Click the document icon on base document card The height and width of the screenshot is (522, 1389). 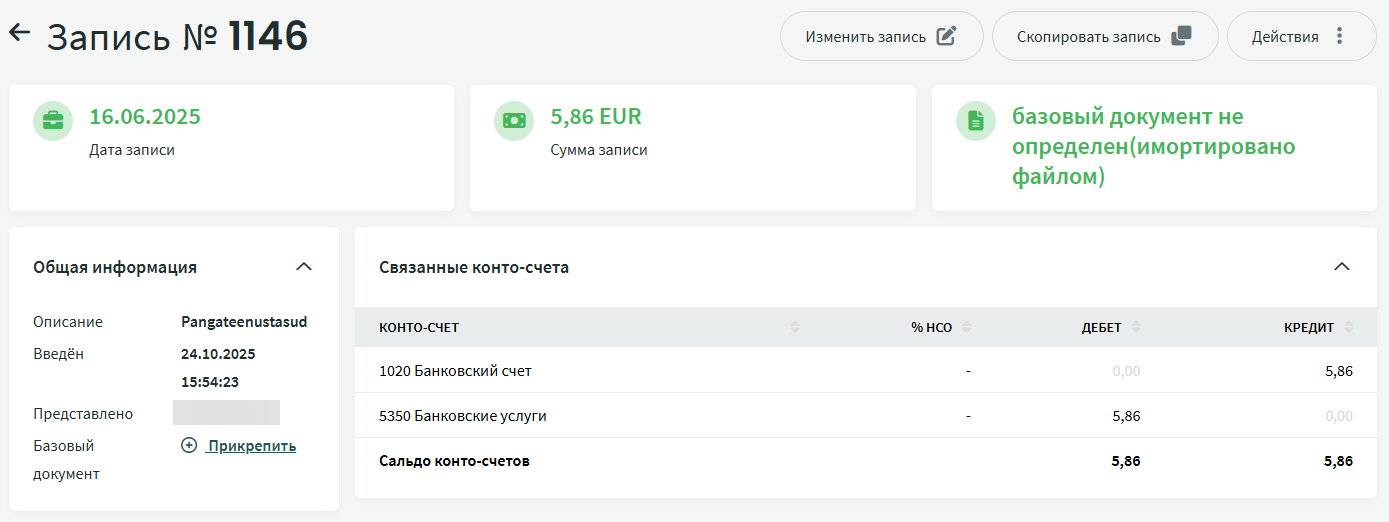pos(976,121)
